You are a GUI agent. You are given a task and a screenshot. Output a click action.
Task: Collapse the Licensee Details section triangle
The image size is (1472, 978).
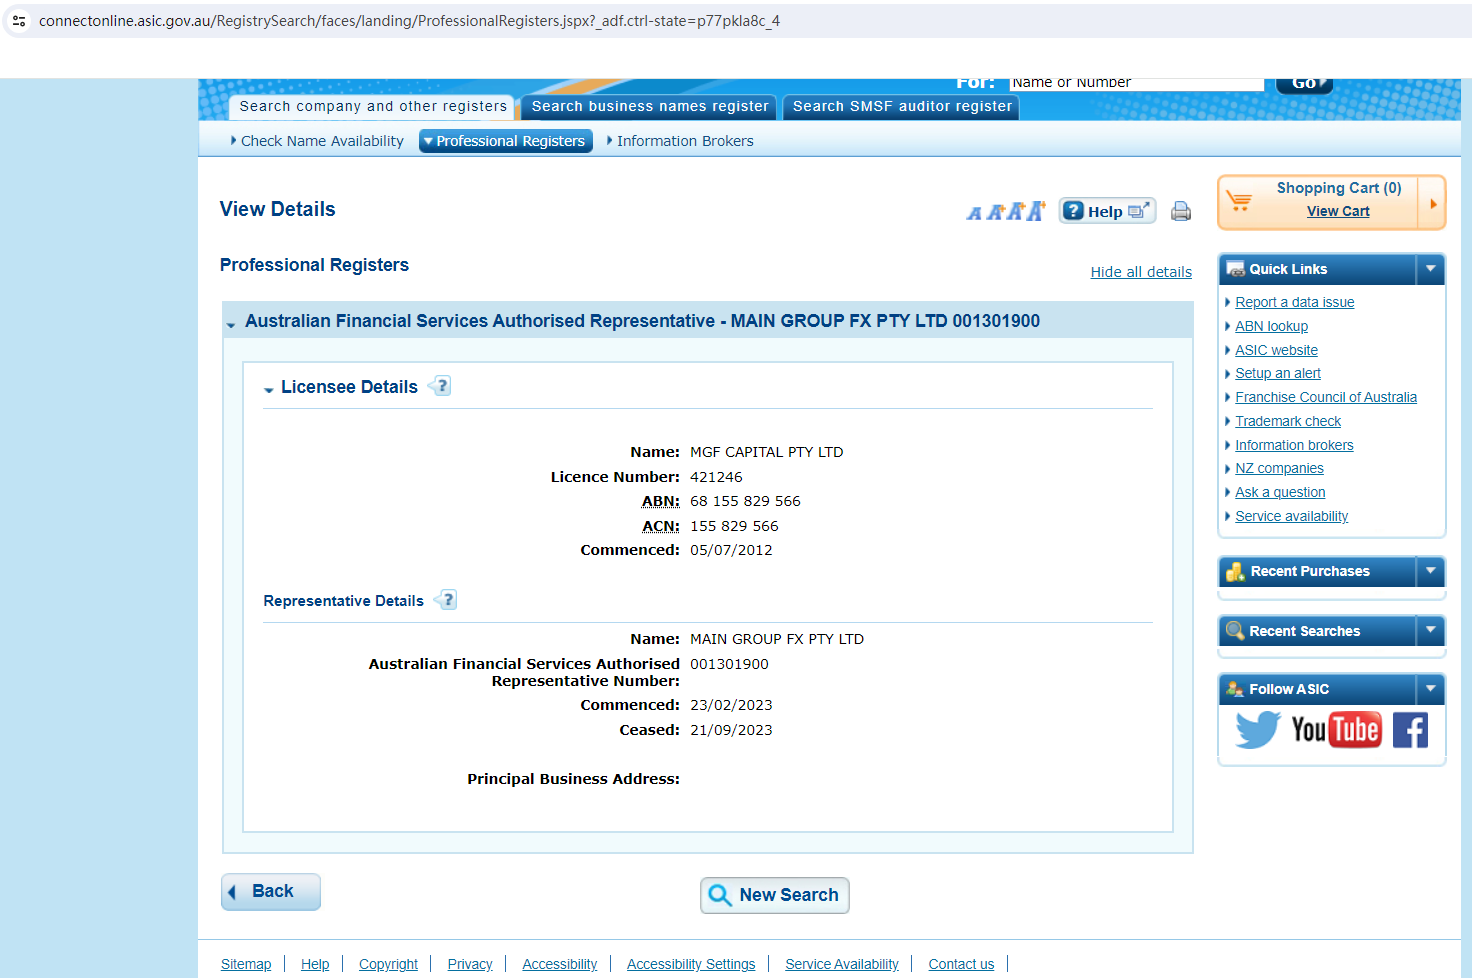point(268,390)
